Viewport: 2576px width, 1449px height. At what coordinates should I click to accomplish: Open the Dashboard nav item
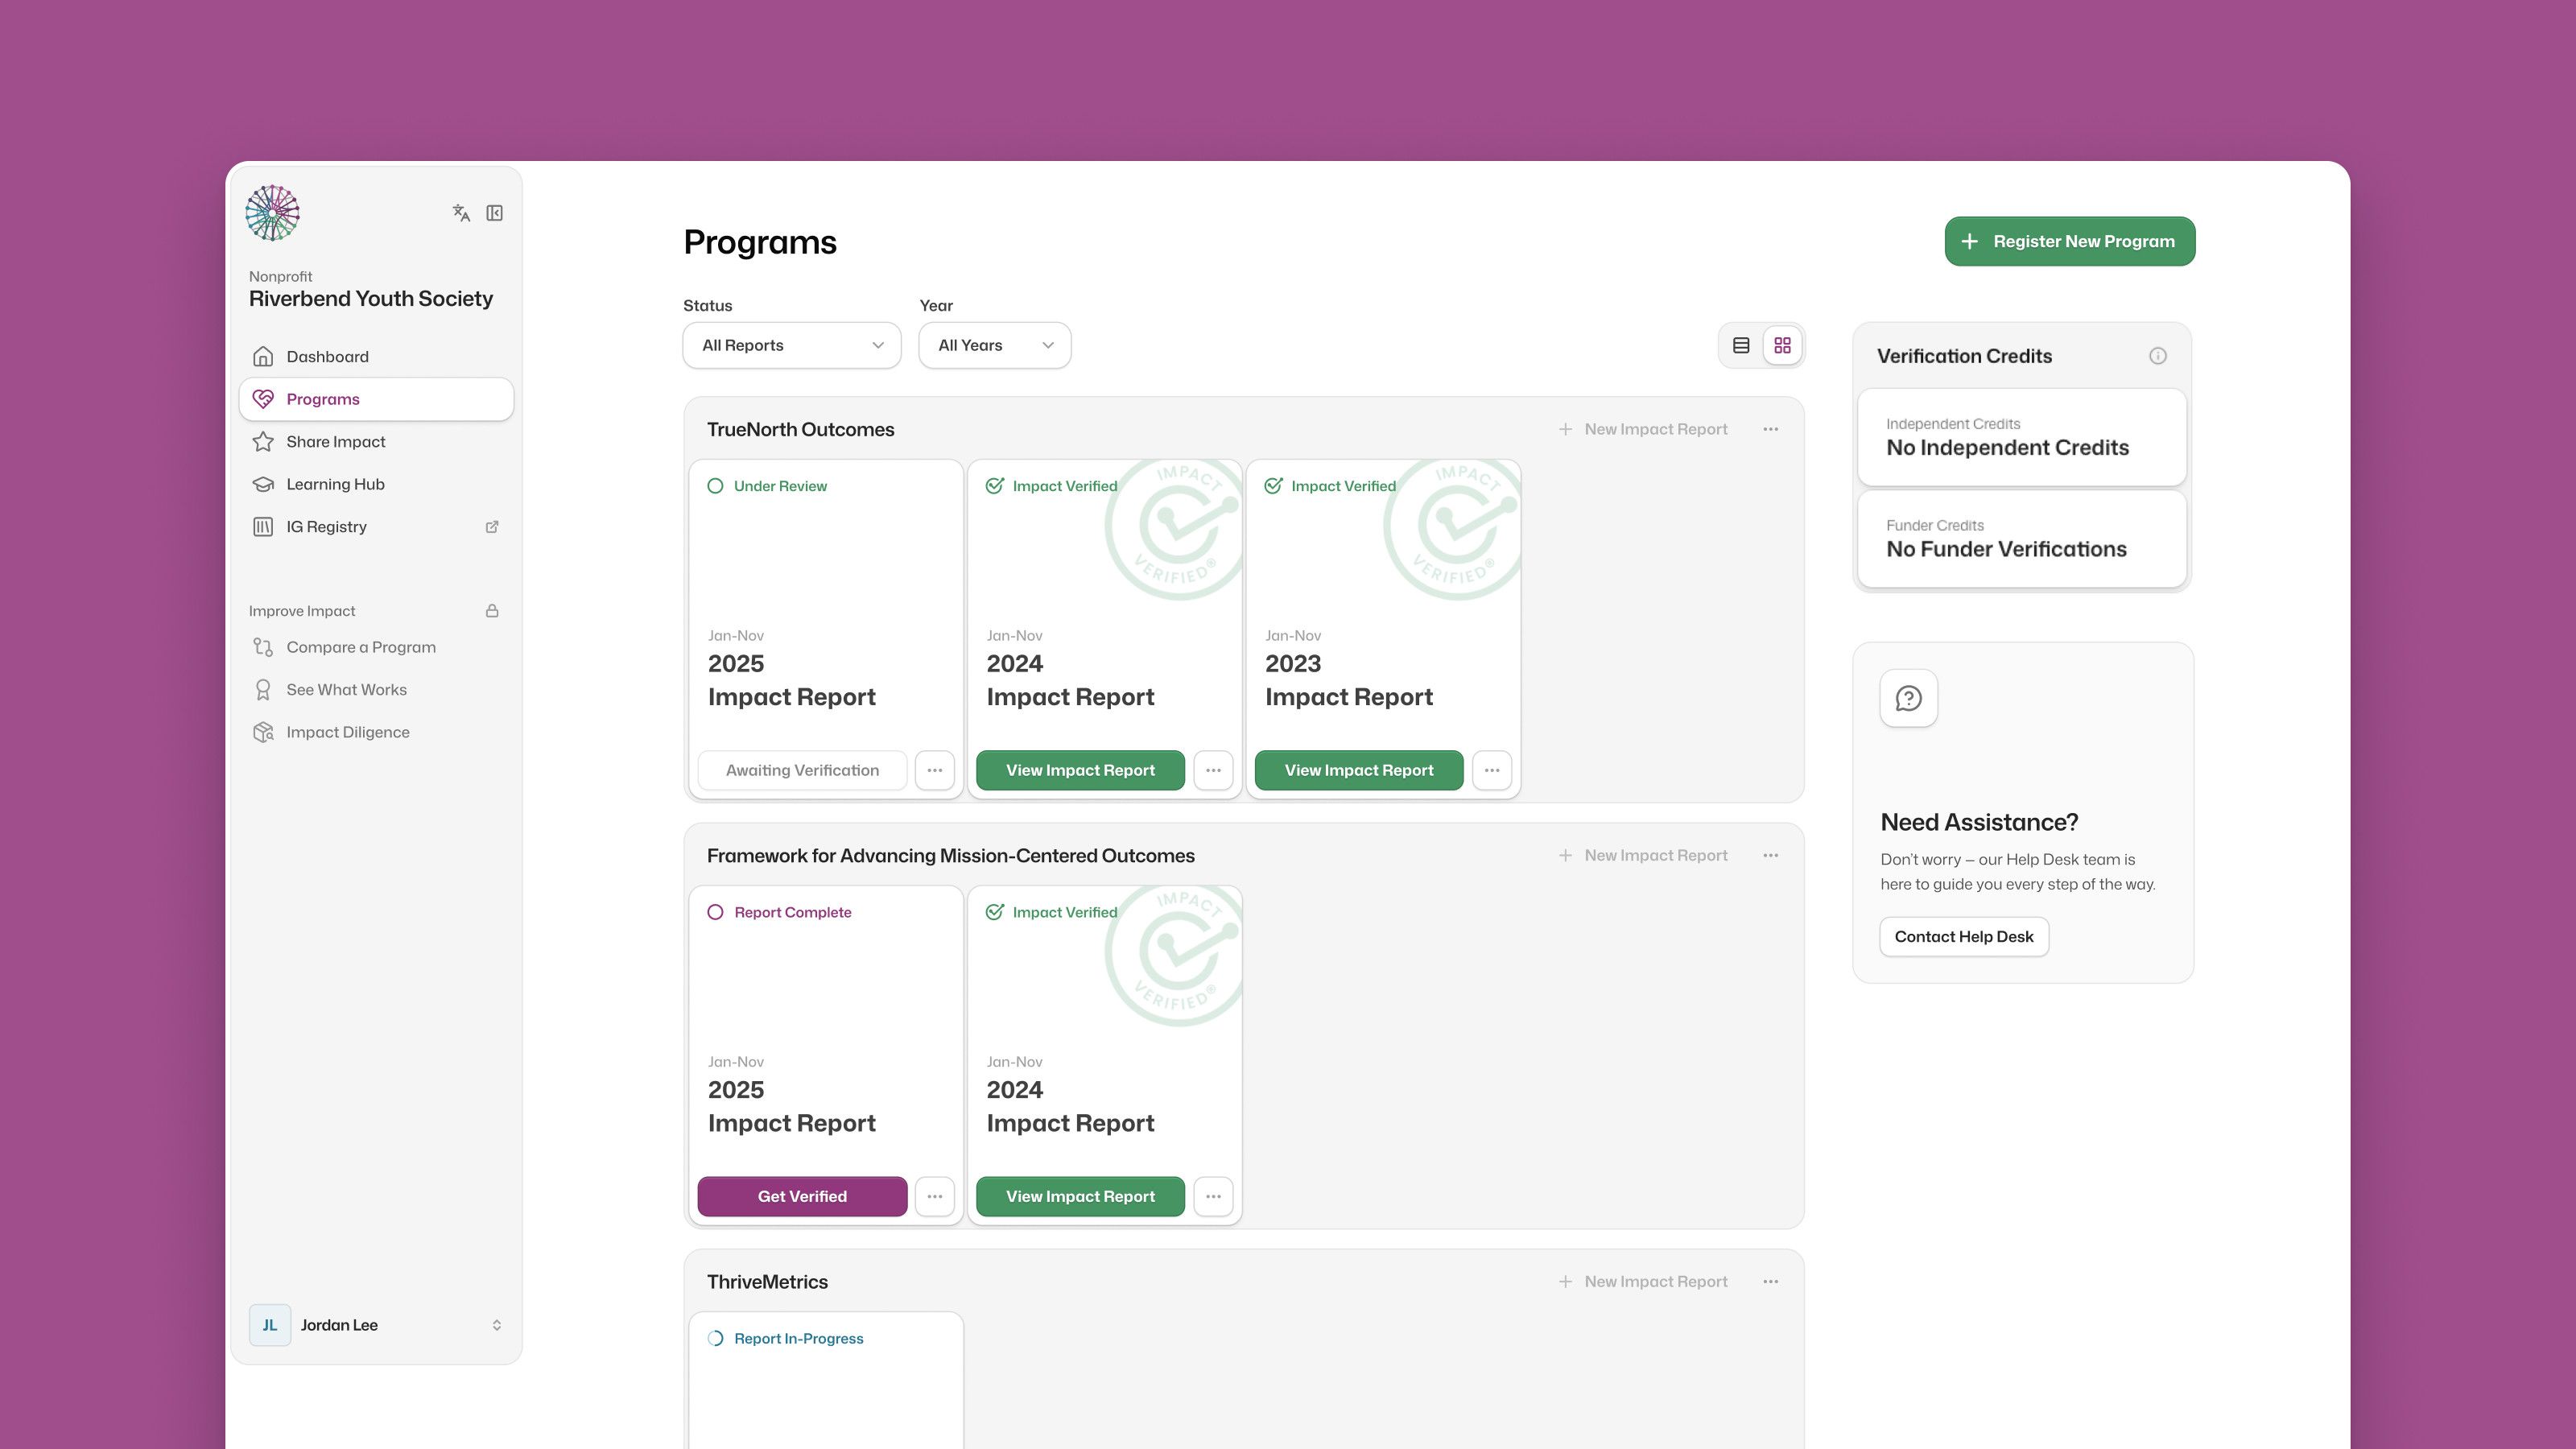point(376,357)
